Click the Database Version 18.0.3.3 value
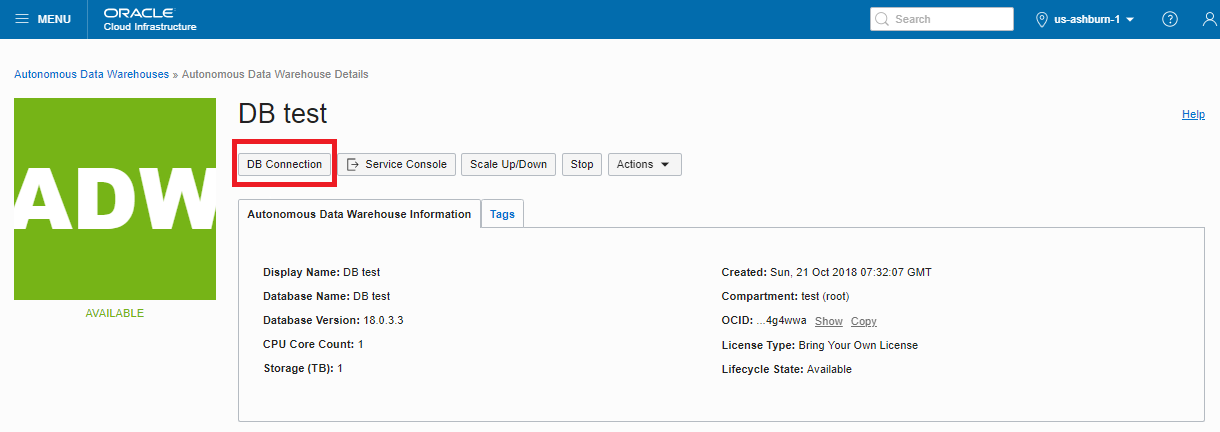 click(x=383, y=320)
